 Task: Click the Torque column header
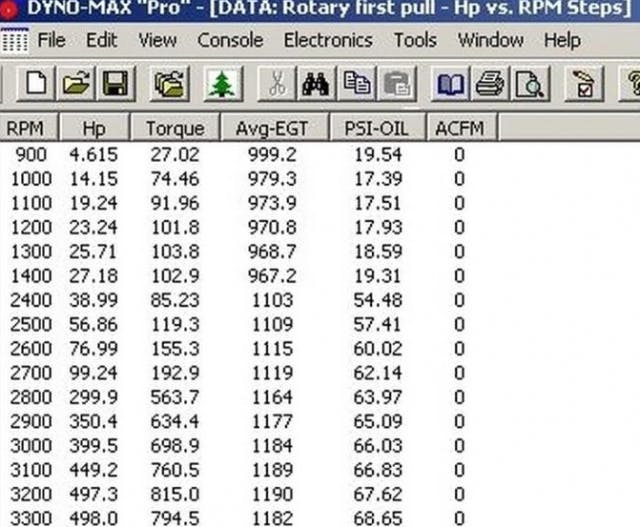(x=174, y=128)
